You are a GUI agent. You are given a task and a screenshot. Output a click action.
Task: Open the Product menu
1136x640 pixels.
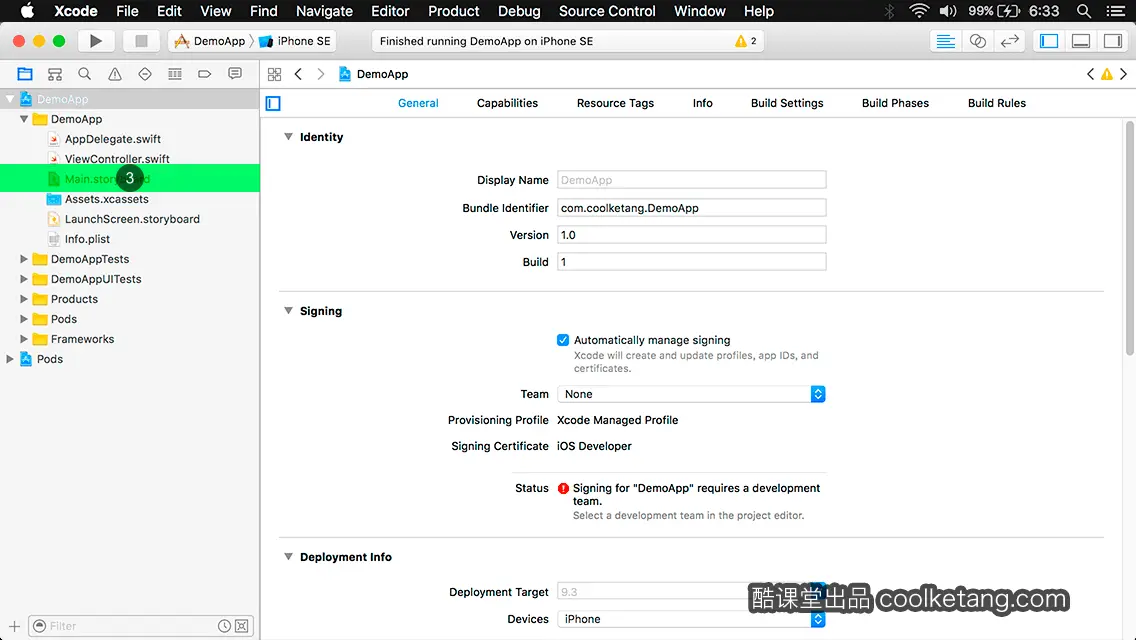click(454, 11)
